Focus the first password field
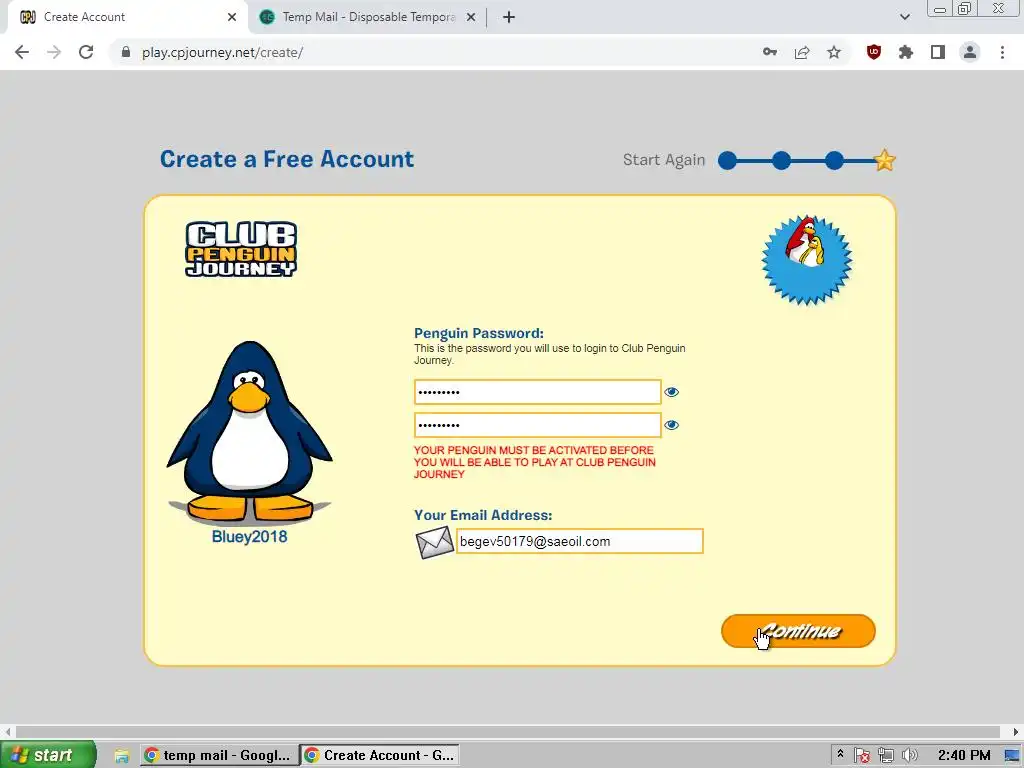Image resolution: width=1024 pixels, height=768 pixels. [x=537, y=392]
